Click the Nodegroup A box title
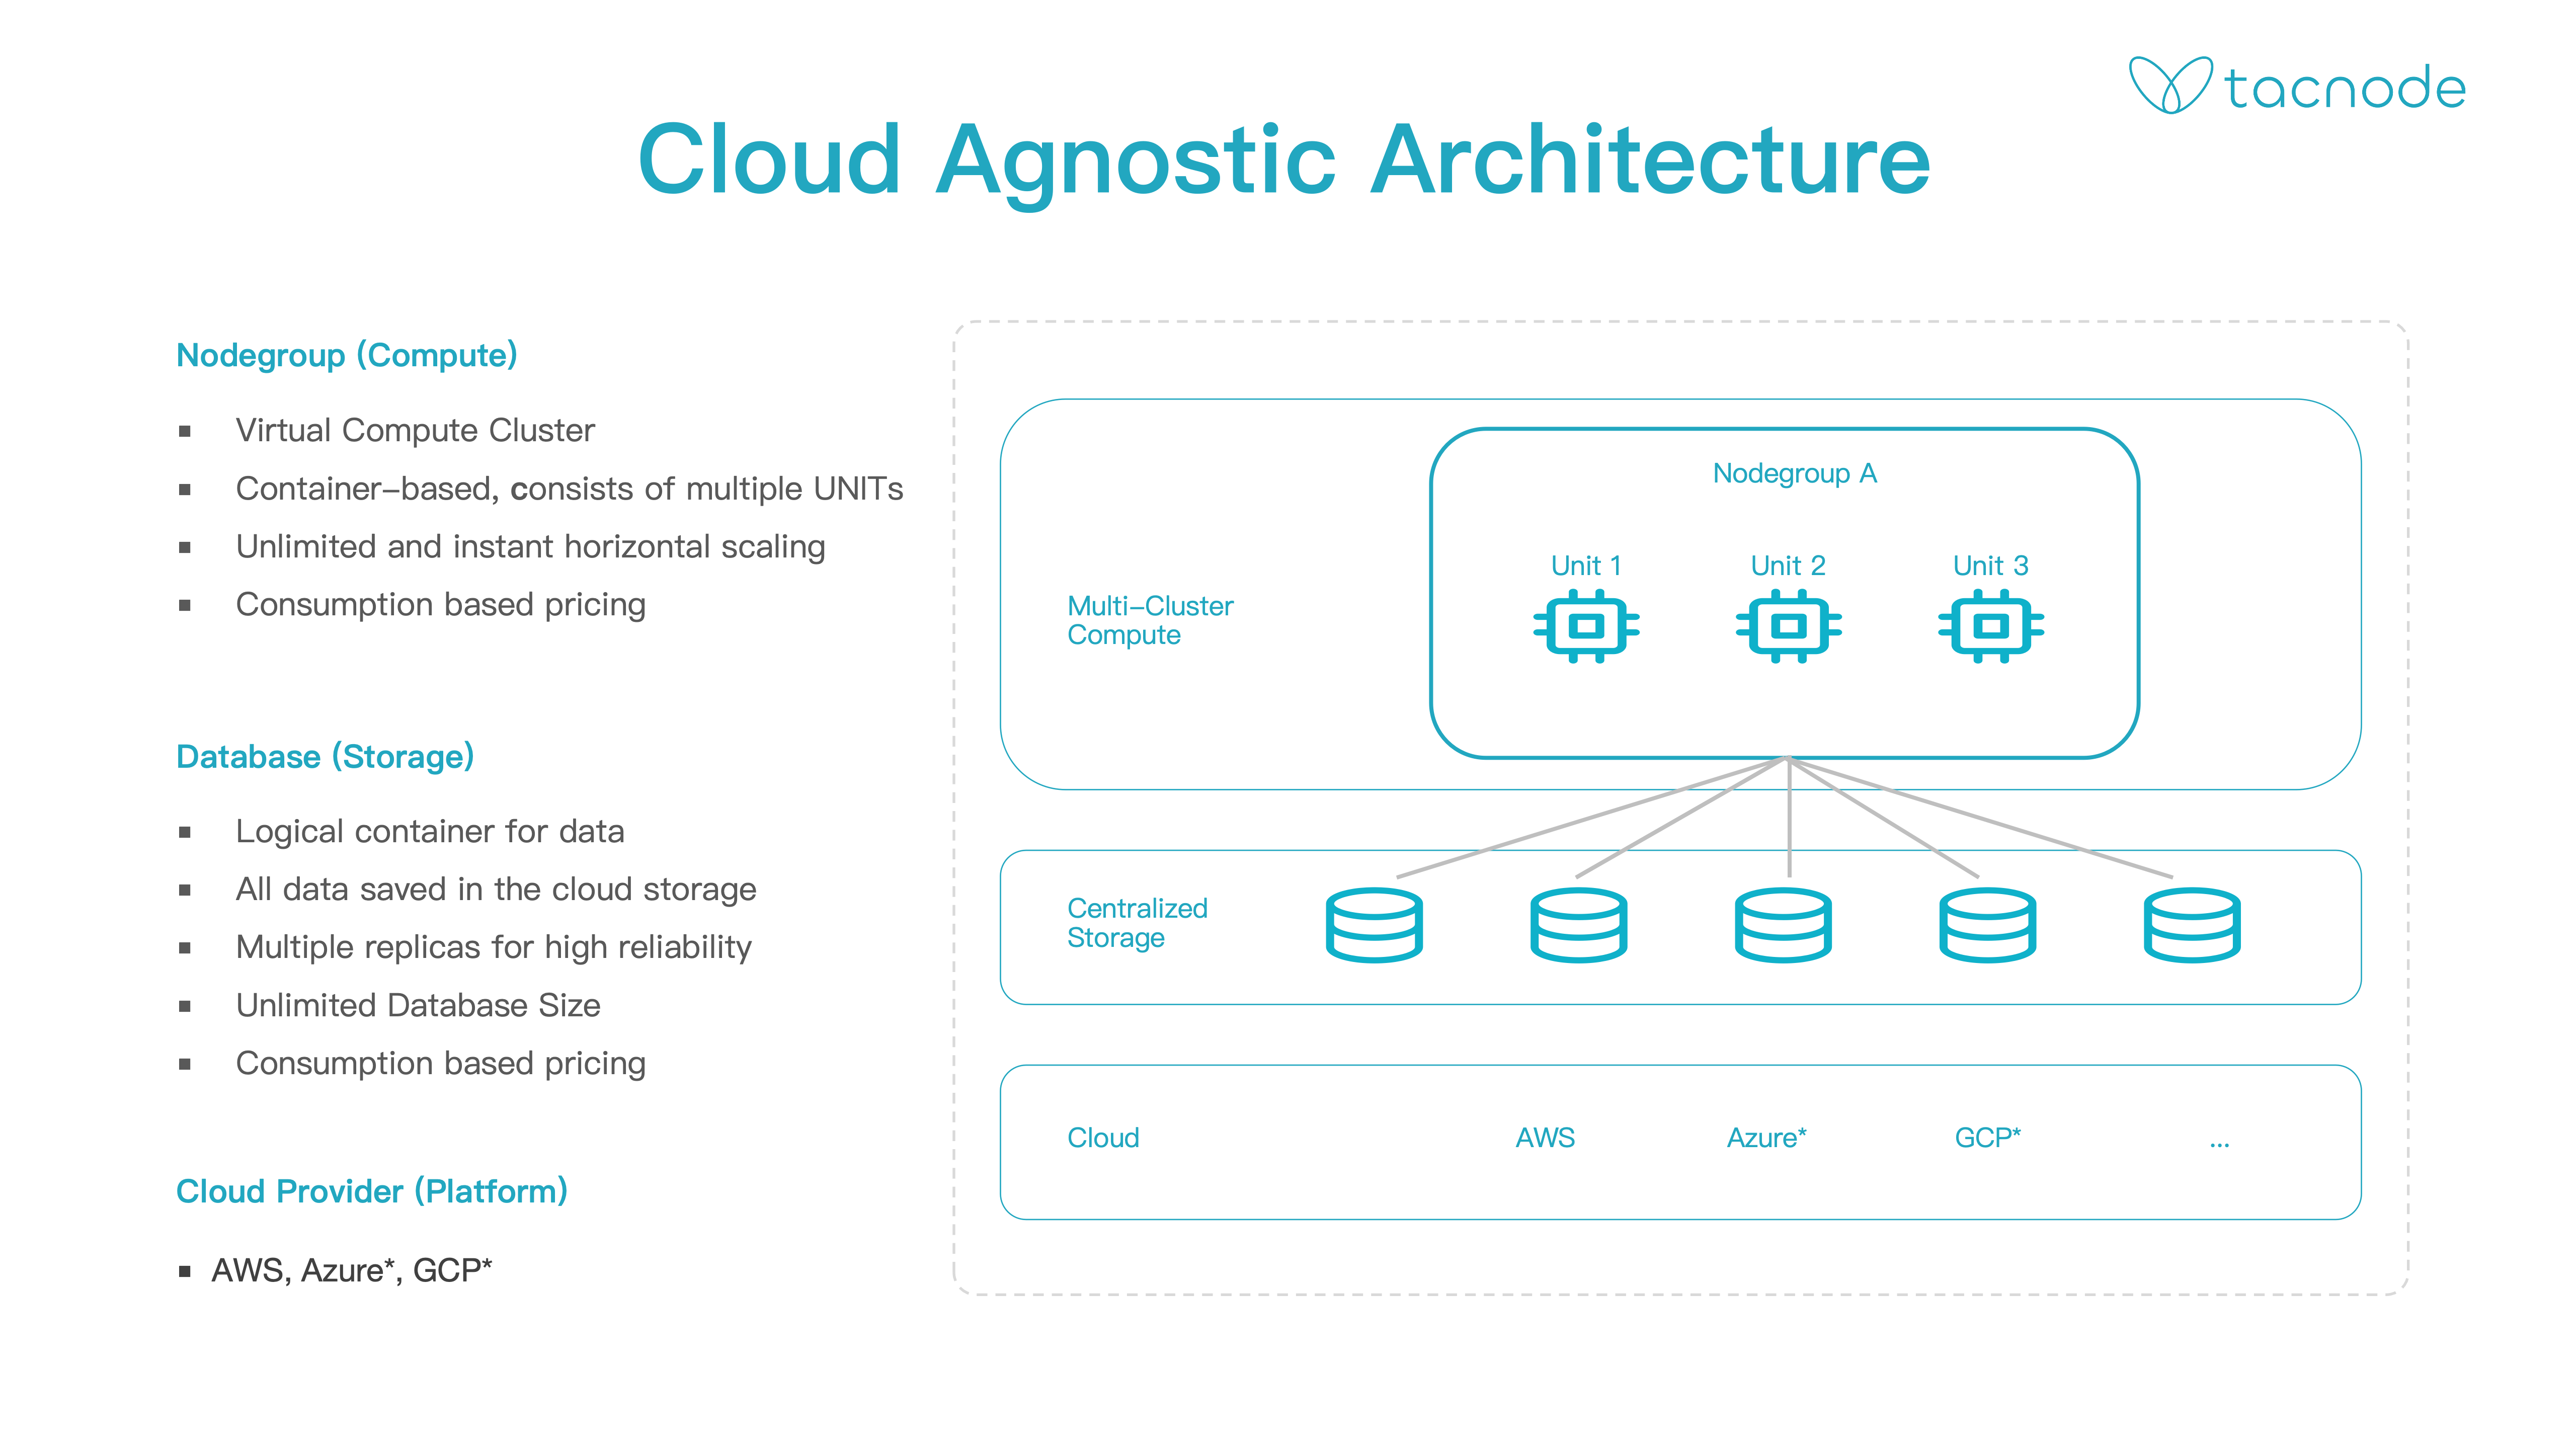The height and width of the screenshot is (1449, 2576). (1795, 474)
